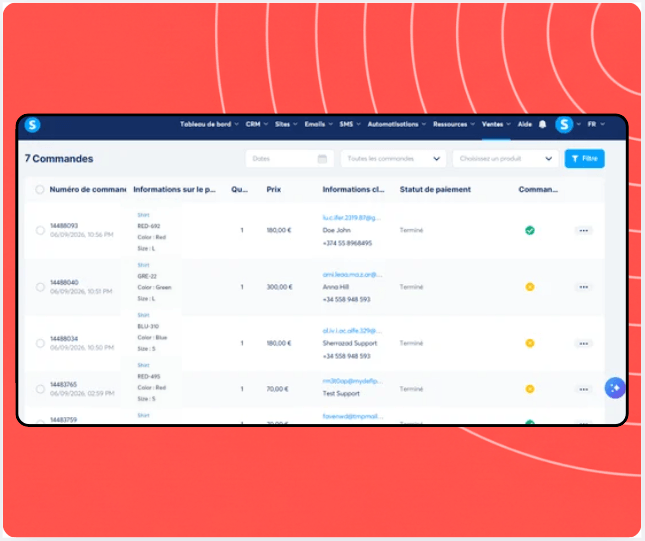The image size is (645, 541).
Task: Open Doe John's customer email link
Action: click(x=351, y=218)
